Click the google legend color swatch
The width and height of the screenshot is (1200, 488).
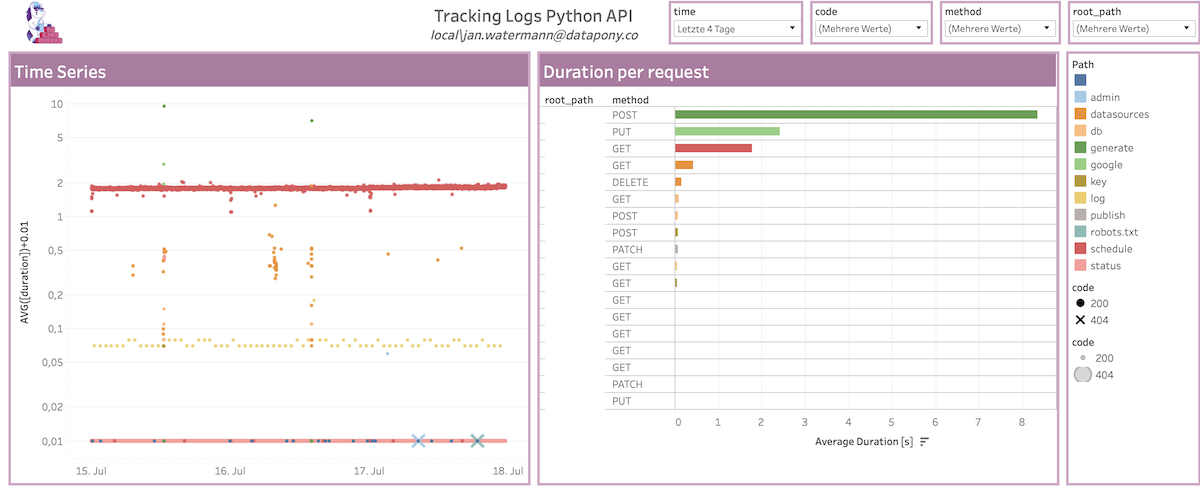(1080, 165)
